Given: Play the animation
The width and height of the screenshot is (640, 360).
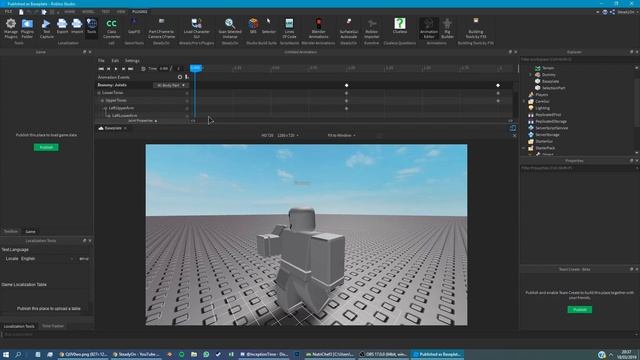Looking at the screenshot, I should point(116,69).
